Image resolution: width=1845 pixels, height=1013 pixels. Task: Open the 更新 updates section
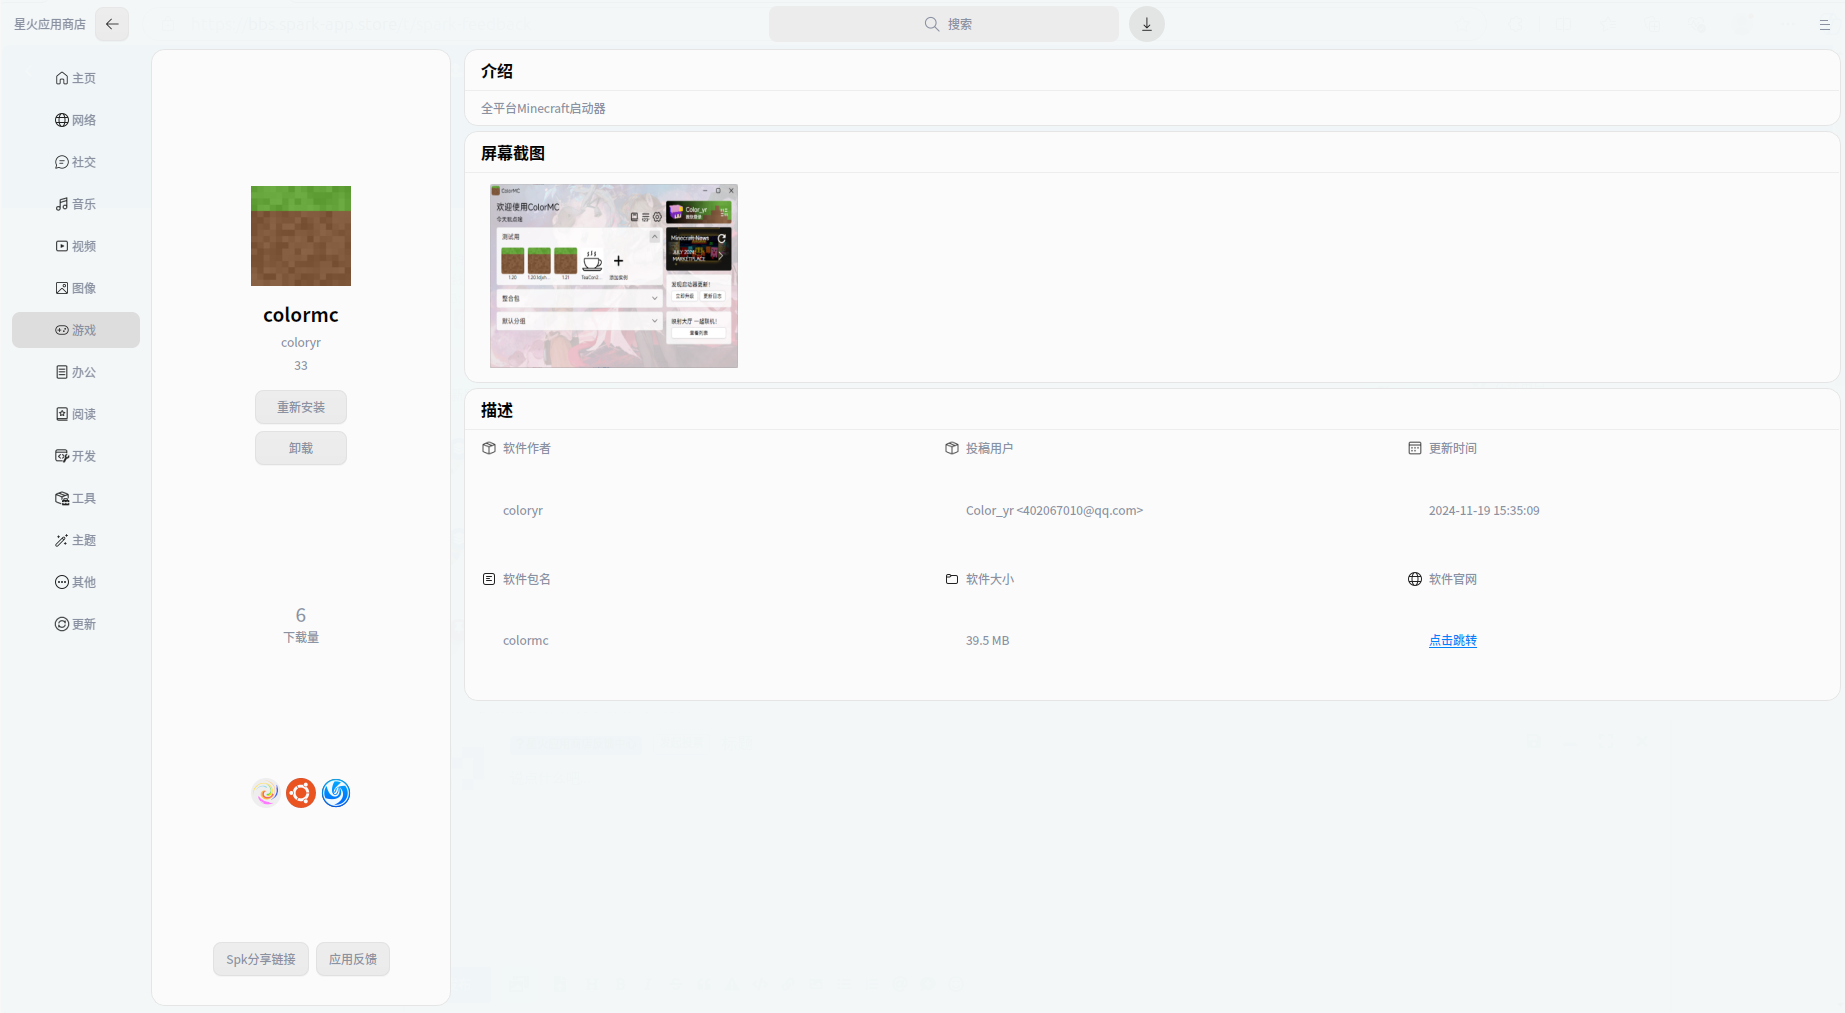[76, 624]
